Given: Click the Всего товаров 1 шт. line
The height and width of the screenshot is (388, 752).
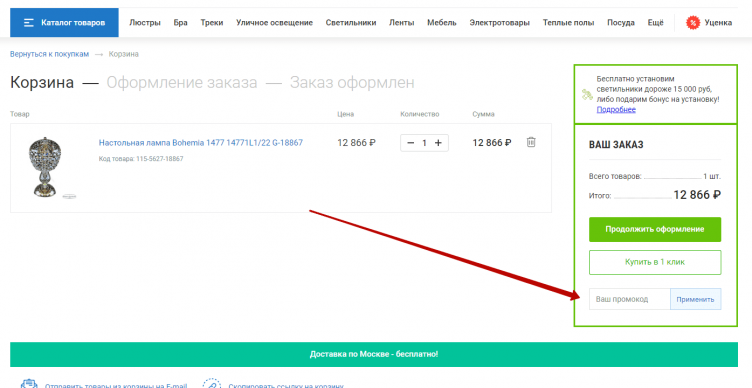Looking at the screenshot, I should pyautogui.click(x=655, y=176).
